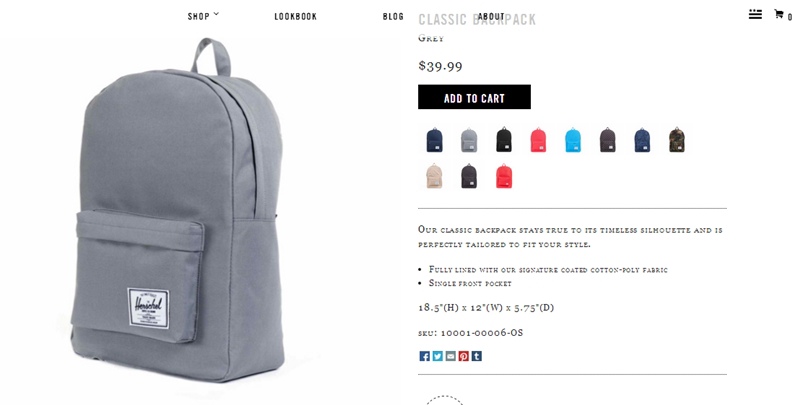The width and height of the screenshot is (800, 405).
Task: Open the Lookbook page
Action: click(x=295, y=16)
